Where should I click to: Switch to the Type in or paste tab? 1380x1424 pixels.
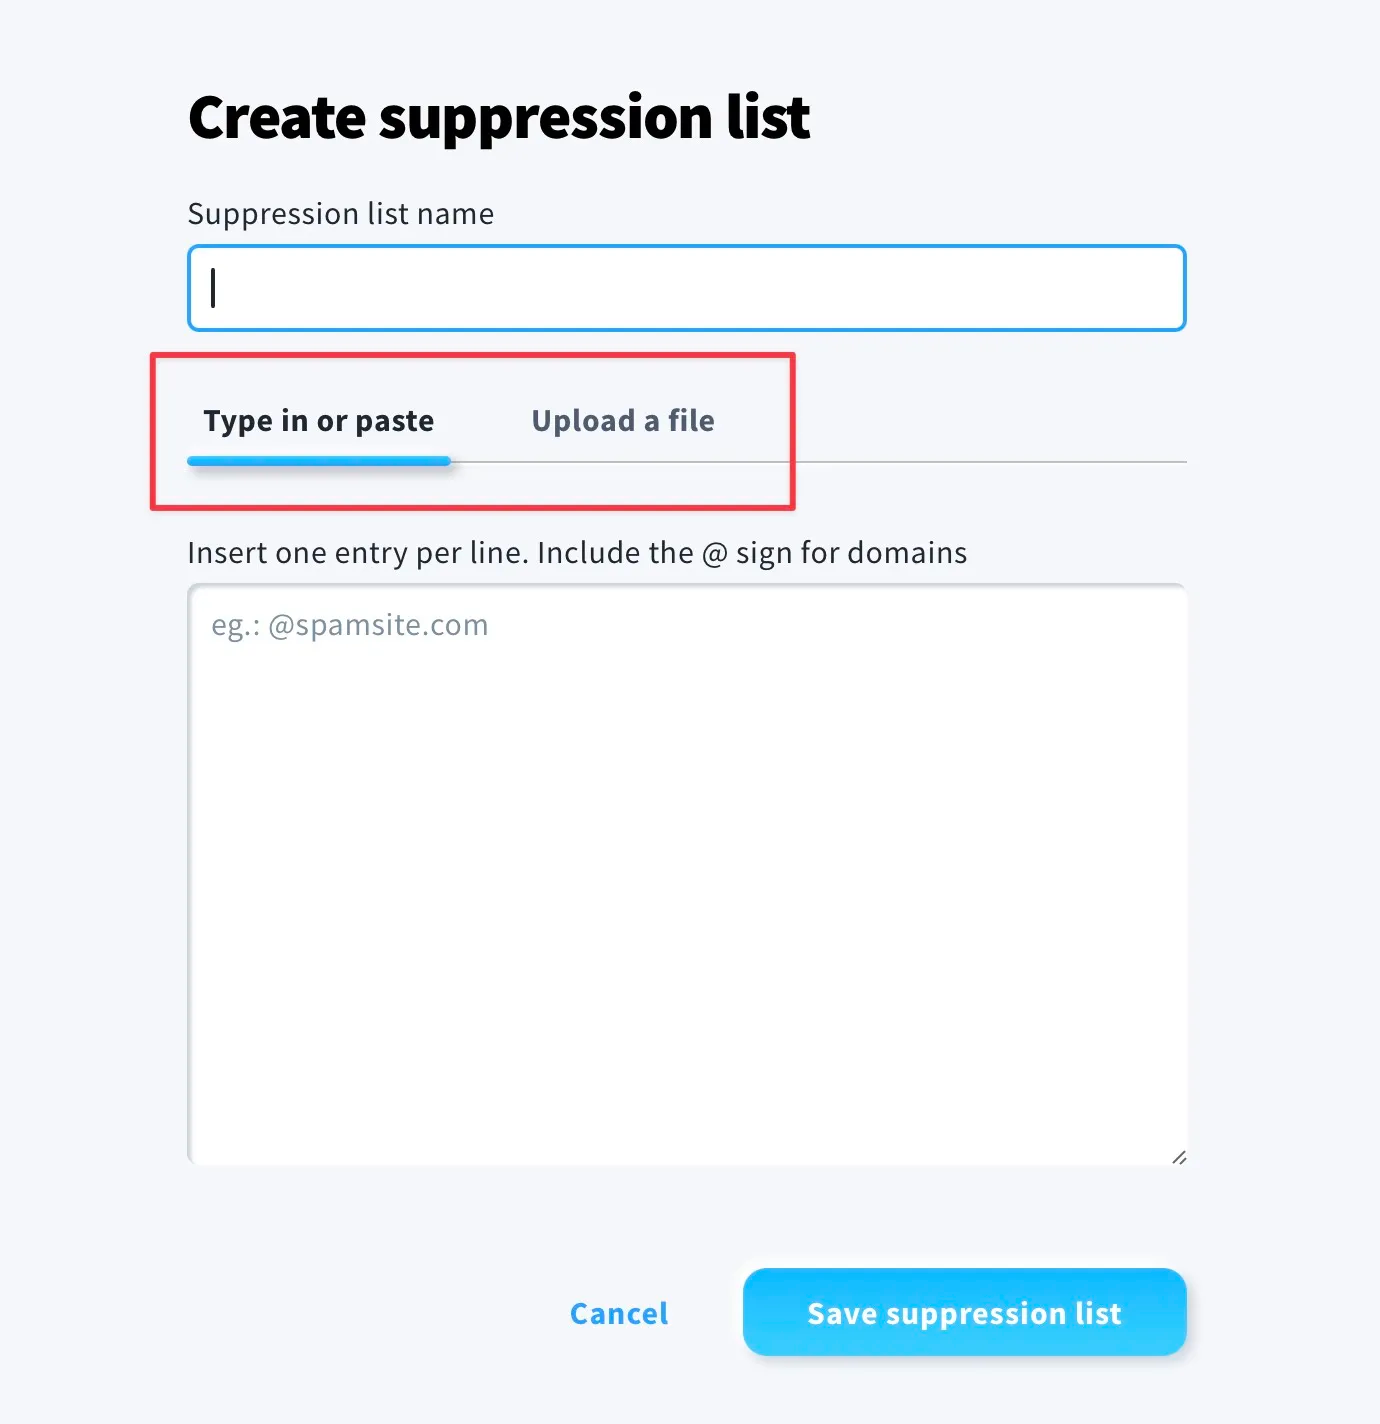click(x=318, y=421)
